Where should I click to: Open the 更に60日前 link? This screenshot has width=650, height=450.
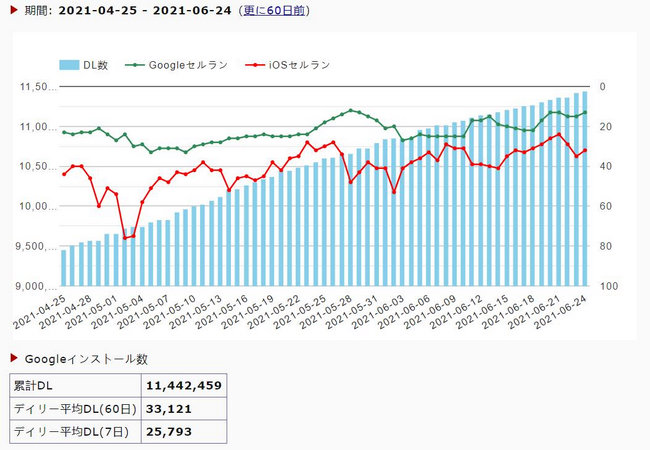click(x=274, y=10)
